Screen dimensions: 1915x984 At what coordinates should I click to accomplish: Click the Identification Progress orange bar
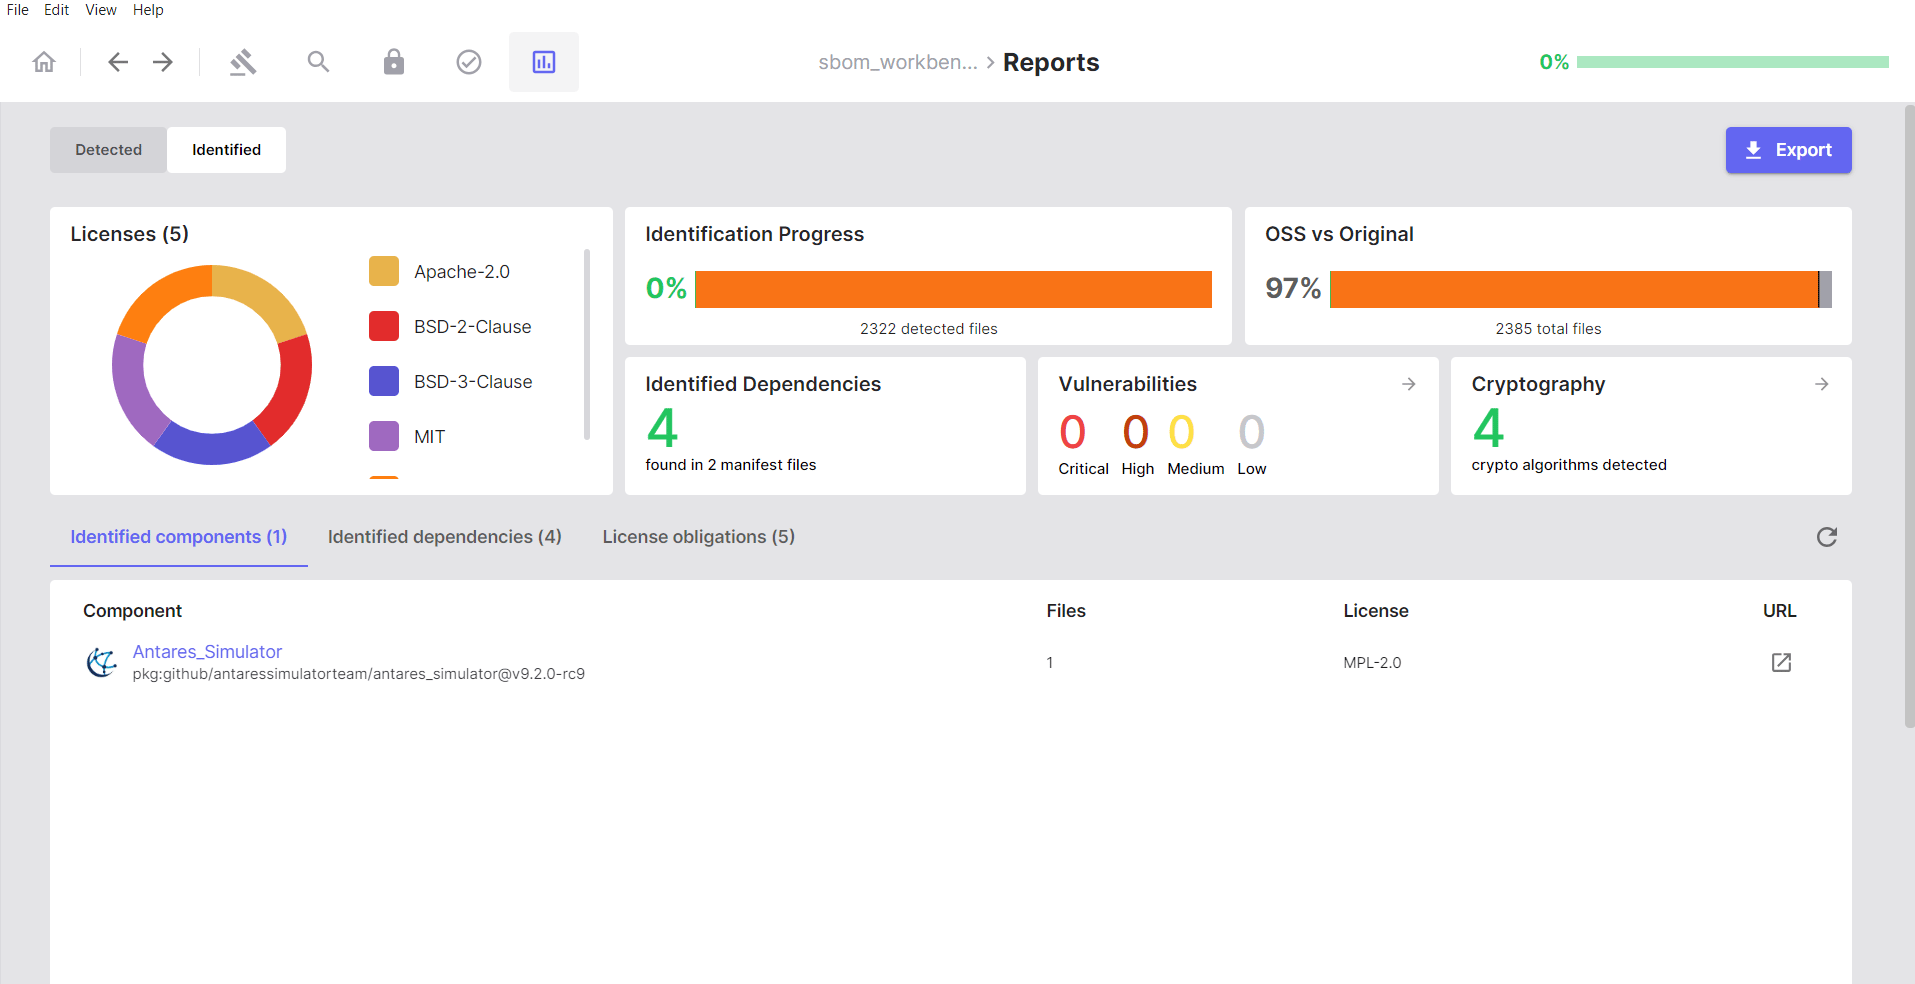[x=953, y=289]
